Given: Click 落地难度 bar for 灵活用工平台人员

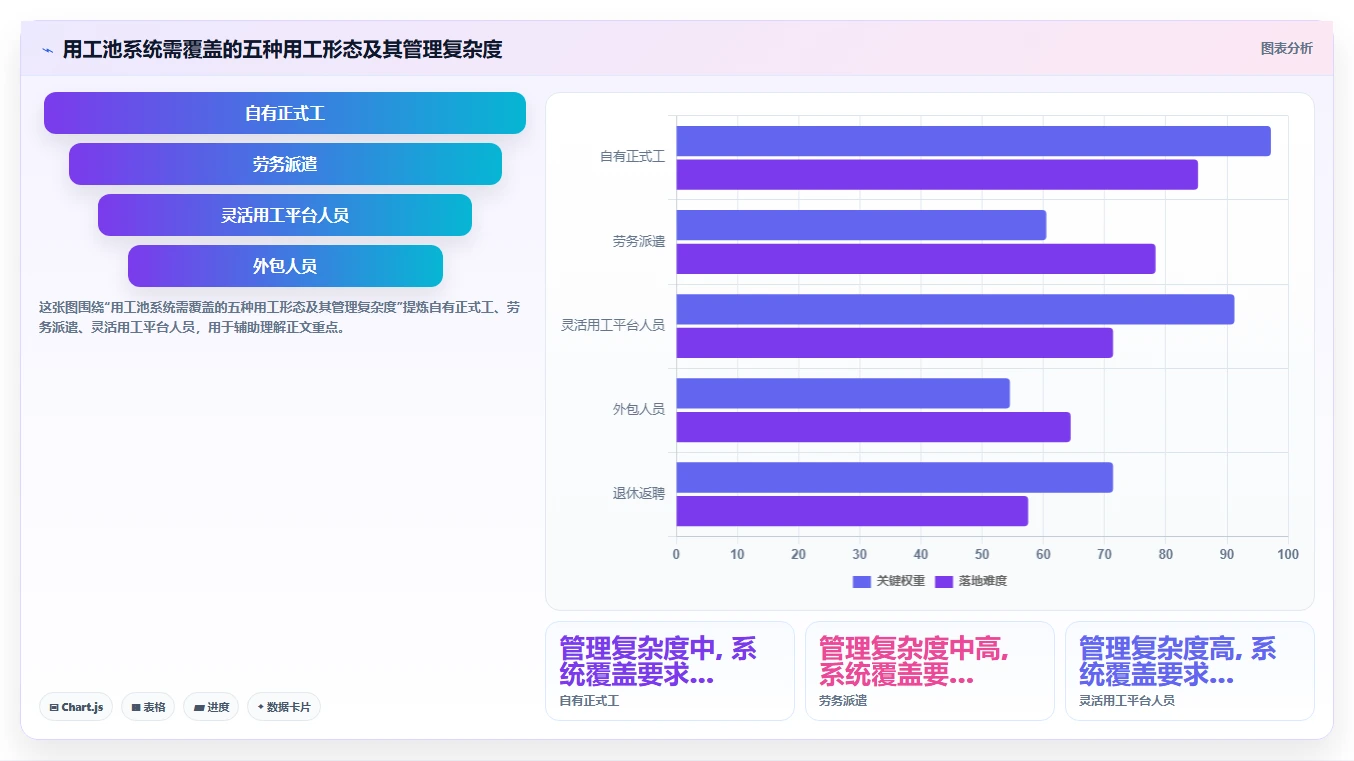Looking at the screenshot, I should [894, 343].
